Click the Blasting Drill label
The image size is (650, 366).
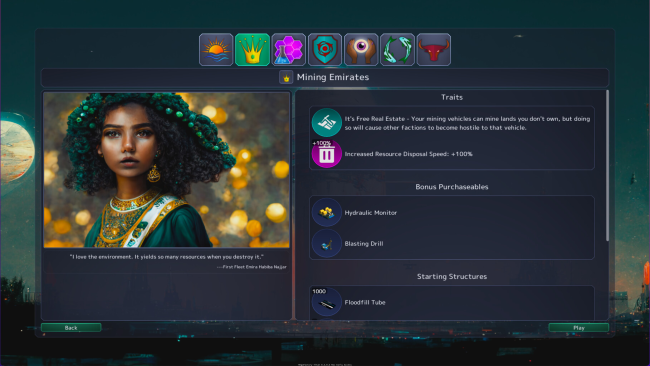click(x=364, y=244)
